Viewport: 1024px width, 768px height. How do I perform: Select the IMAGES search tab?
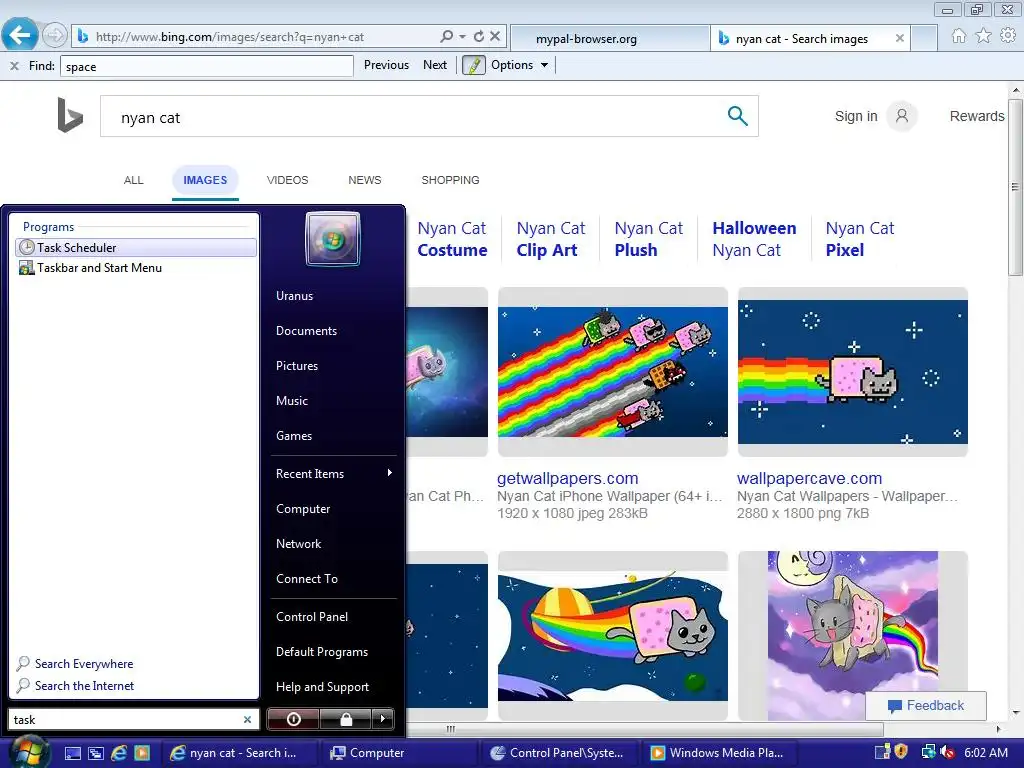[205, 180]
